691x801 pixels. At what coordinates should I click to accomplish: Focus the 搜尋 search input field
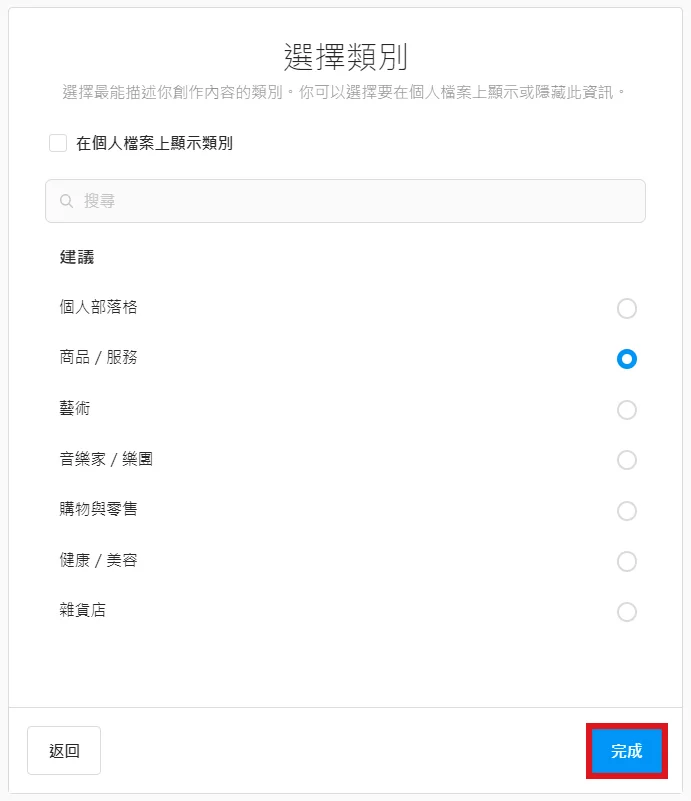coord(345,201)
